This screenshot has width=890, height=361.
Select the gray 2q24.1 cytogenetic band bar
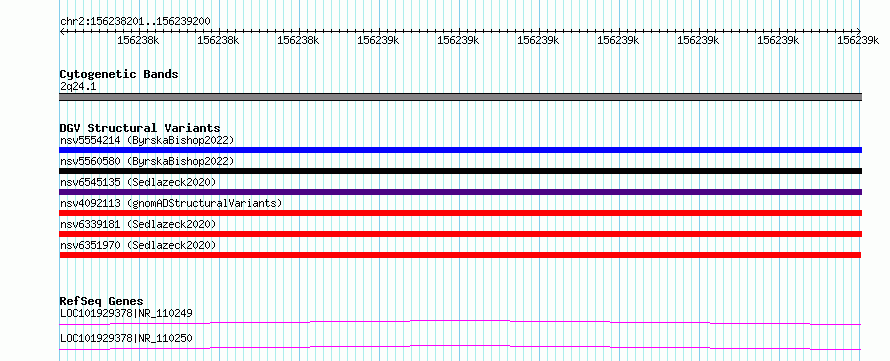coord(460,96)
